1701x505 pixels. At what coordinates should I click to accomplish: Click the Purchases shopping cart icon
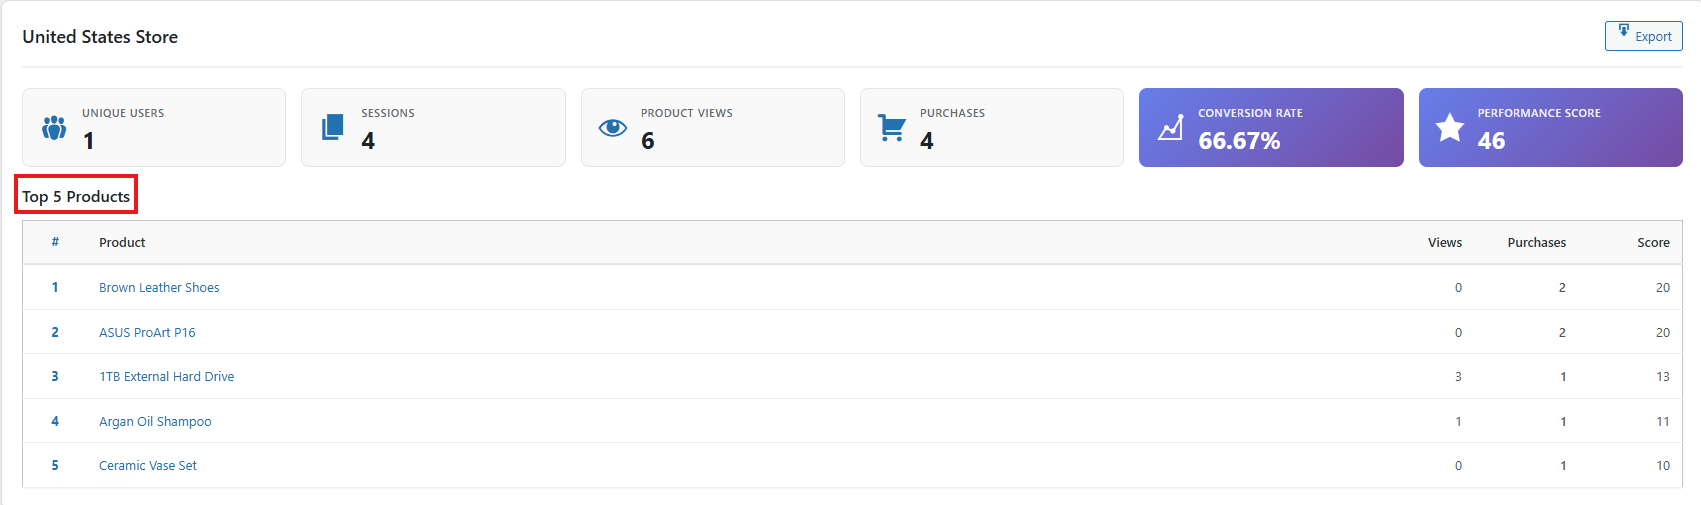click(892, 127)
